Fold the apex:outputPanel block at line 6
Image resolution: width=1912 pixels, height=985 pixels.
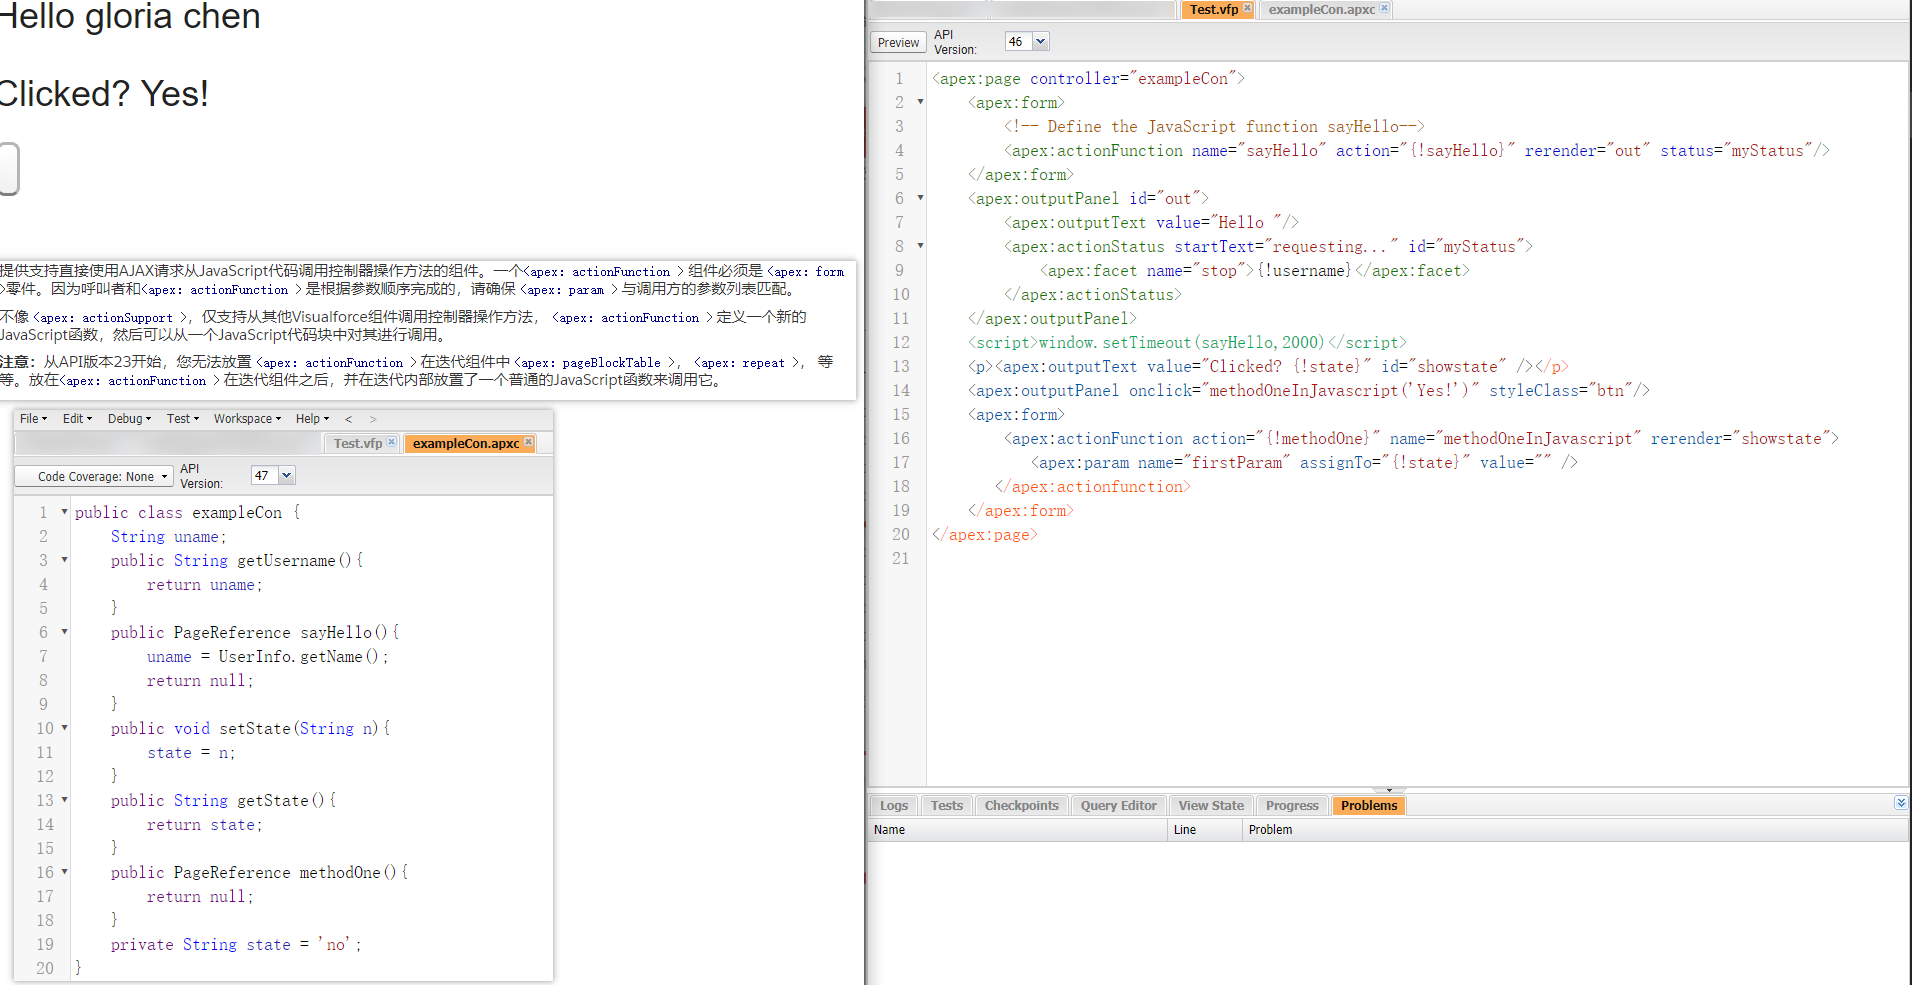(920, 198)
